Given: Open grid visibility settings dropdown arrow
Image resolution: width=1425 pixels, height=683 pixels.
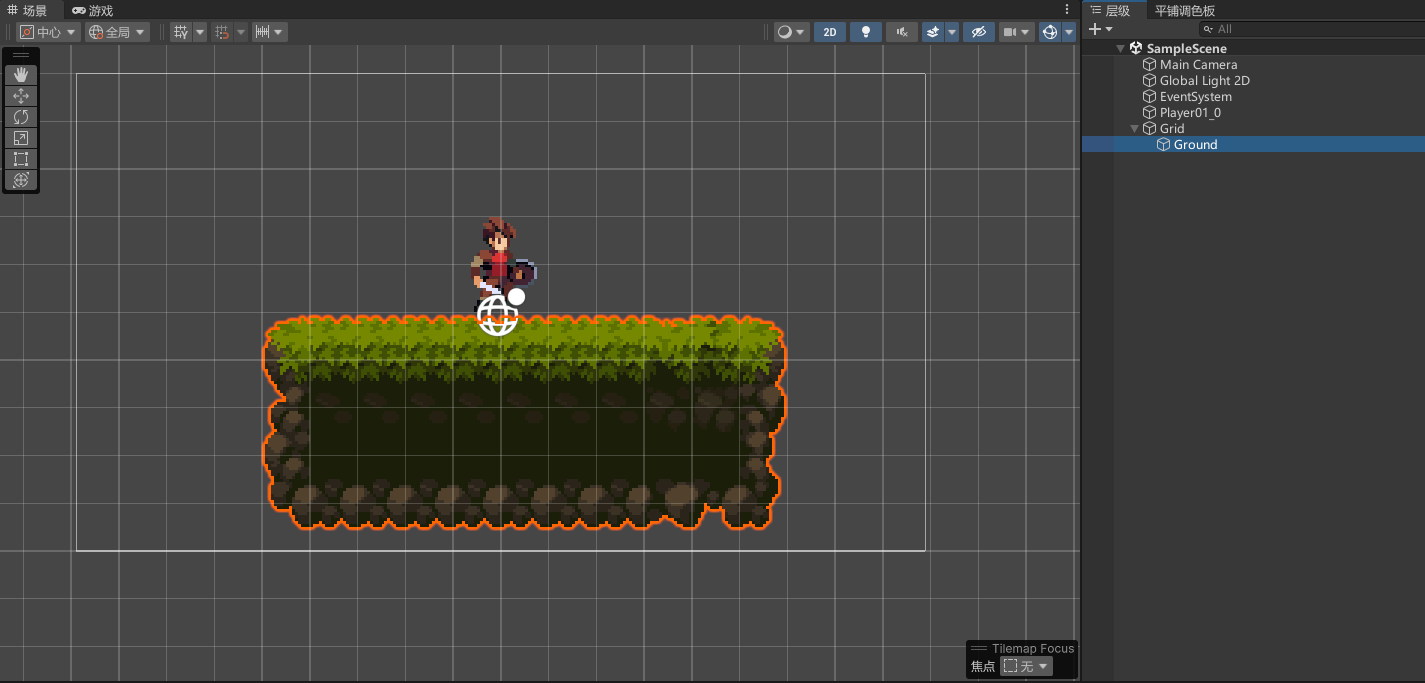Looking at the screenshot, I should [200, 32].
